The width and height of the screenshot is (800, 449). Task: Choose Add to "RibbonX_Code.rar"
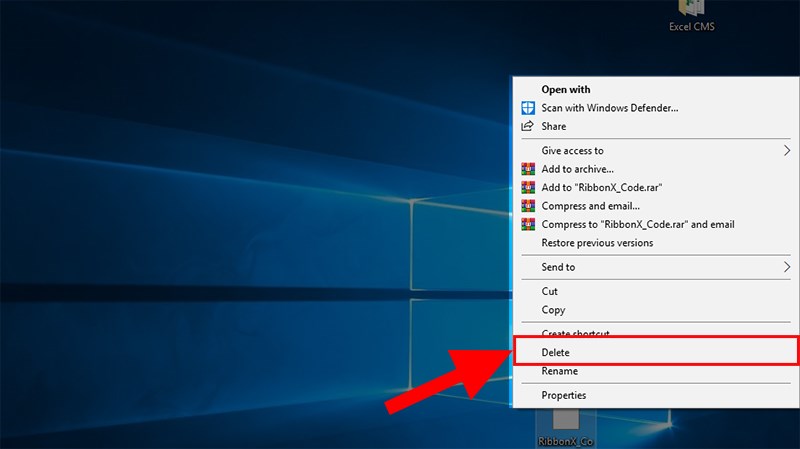(656, 187)
